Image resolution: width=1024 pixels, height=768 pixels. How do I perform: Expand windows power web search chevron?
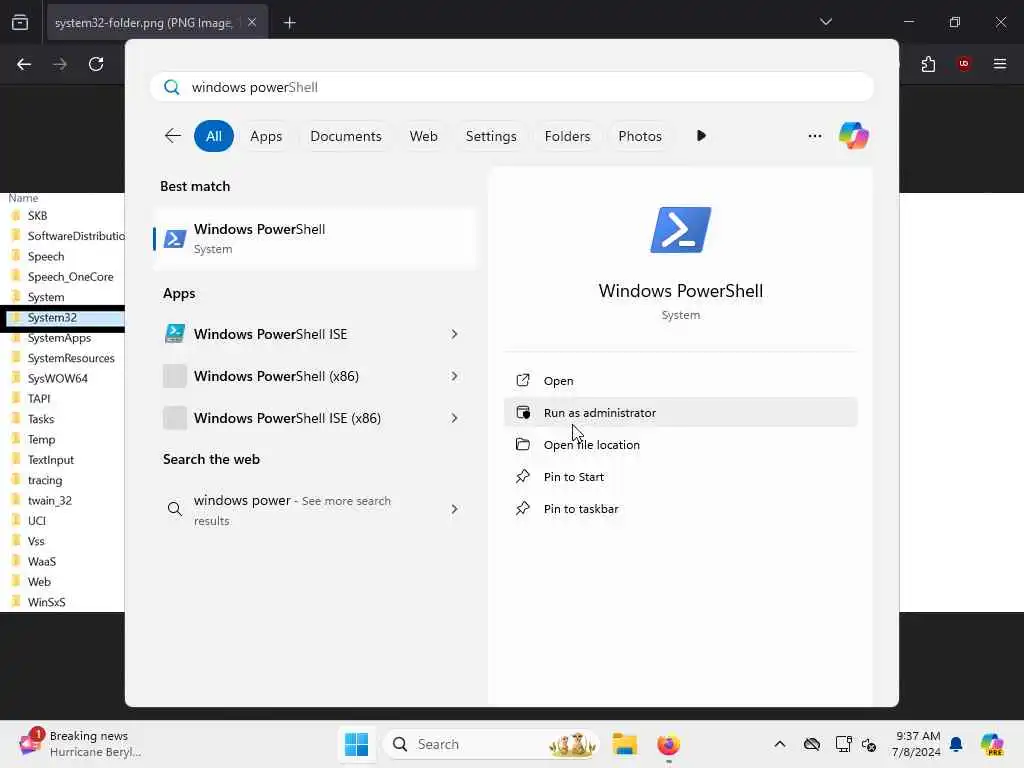(x=455, y=509)
